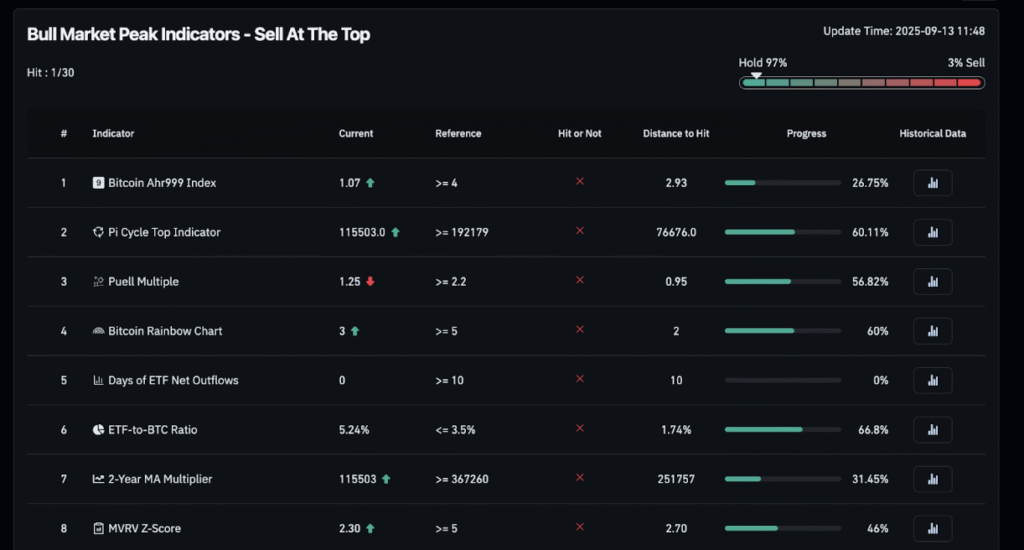The width and height of the screenshot is (1024, 550).
Task: Open Days of ETF Net Outflows history chart
Action: pos(933,380)
